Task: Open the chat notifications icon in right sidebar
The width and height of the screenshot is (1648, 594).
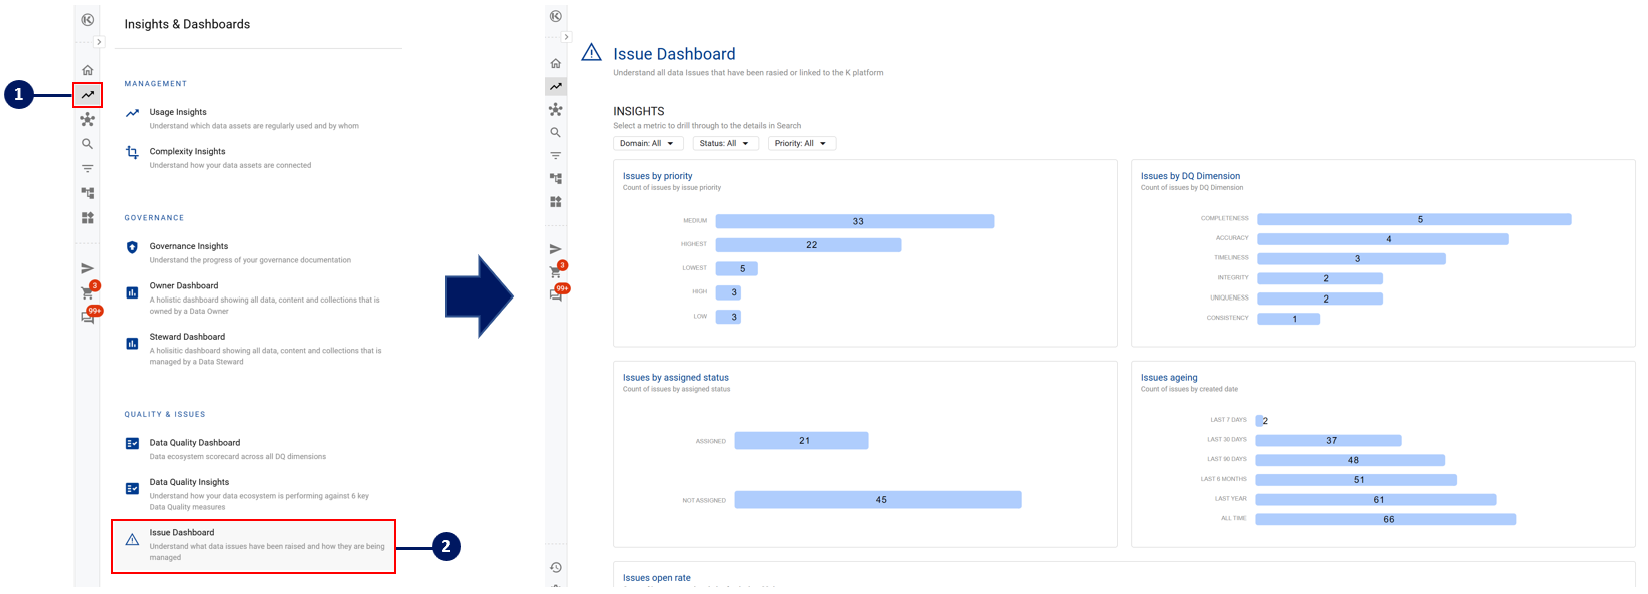Action: [x=557, y=295]
